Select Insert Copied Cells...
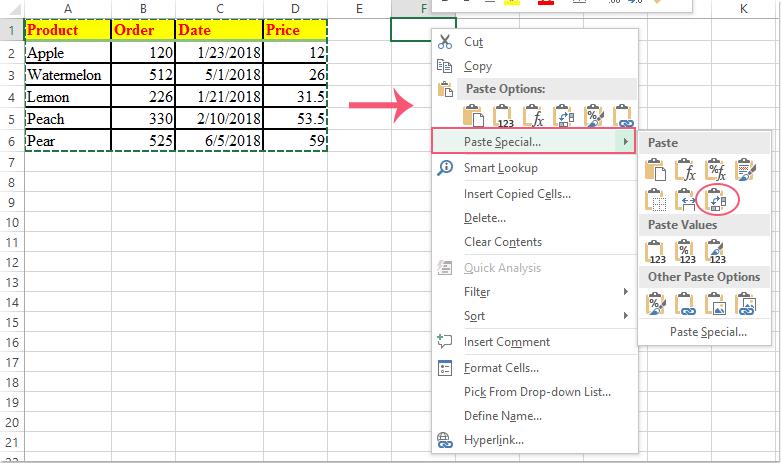Viewport: 781px width, 463px height. click(x=535, y=194)
